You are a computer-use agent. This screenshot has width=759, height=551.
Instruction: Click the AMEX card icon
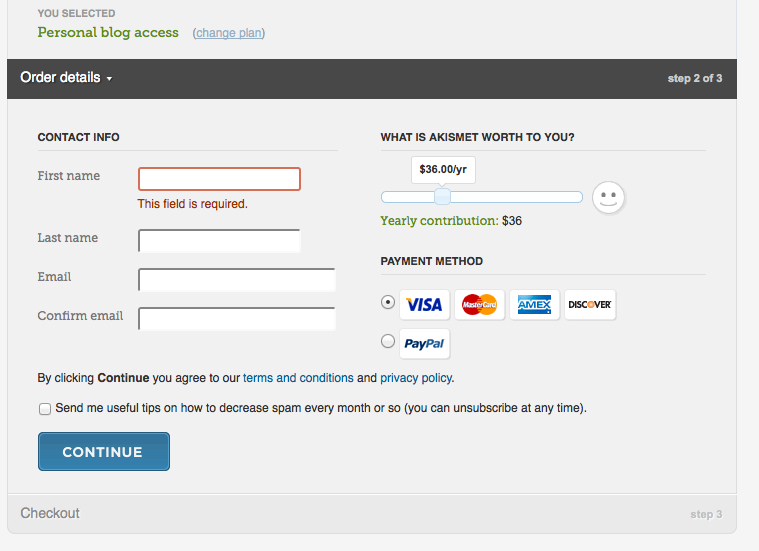pos(534,305)
